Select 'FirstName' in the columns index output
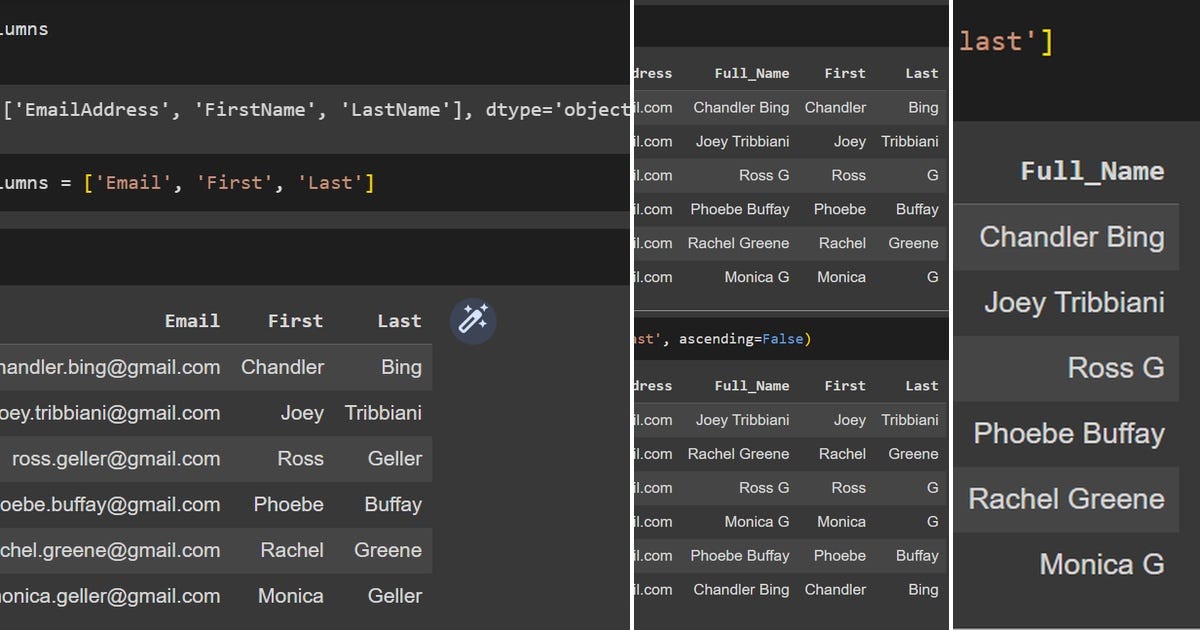The width and height of the screenshot is (1200, 630). tap(262, 110)
